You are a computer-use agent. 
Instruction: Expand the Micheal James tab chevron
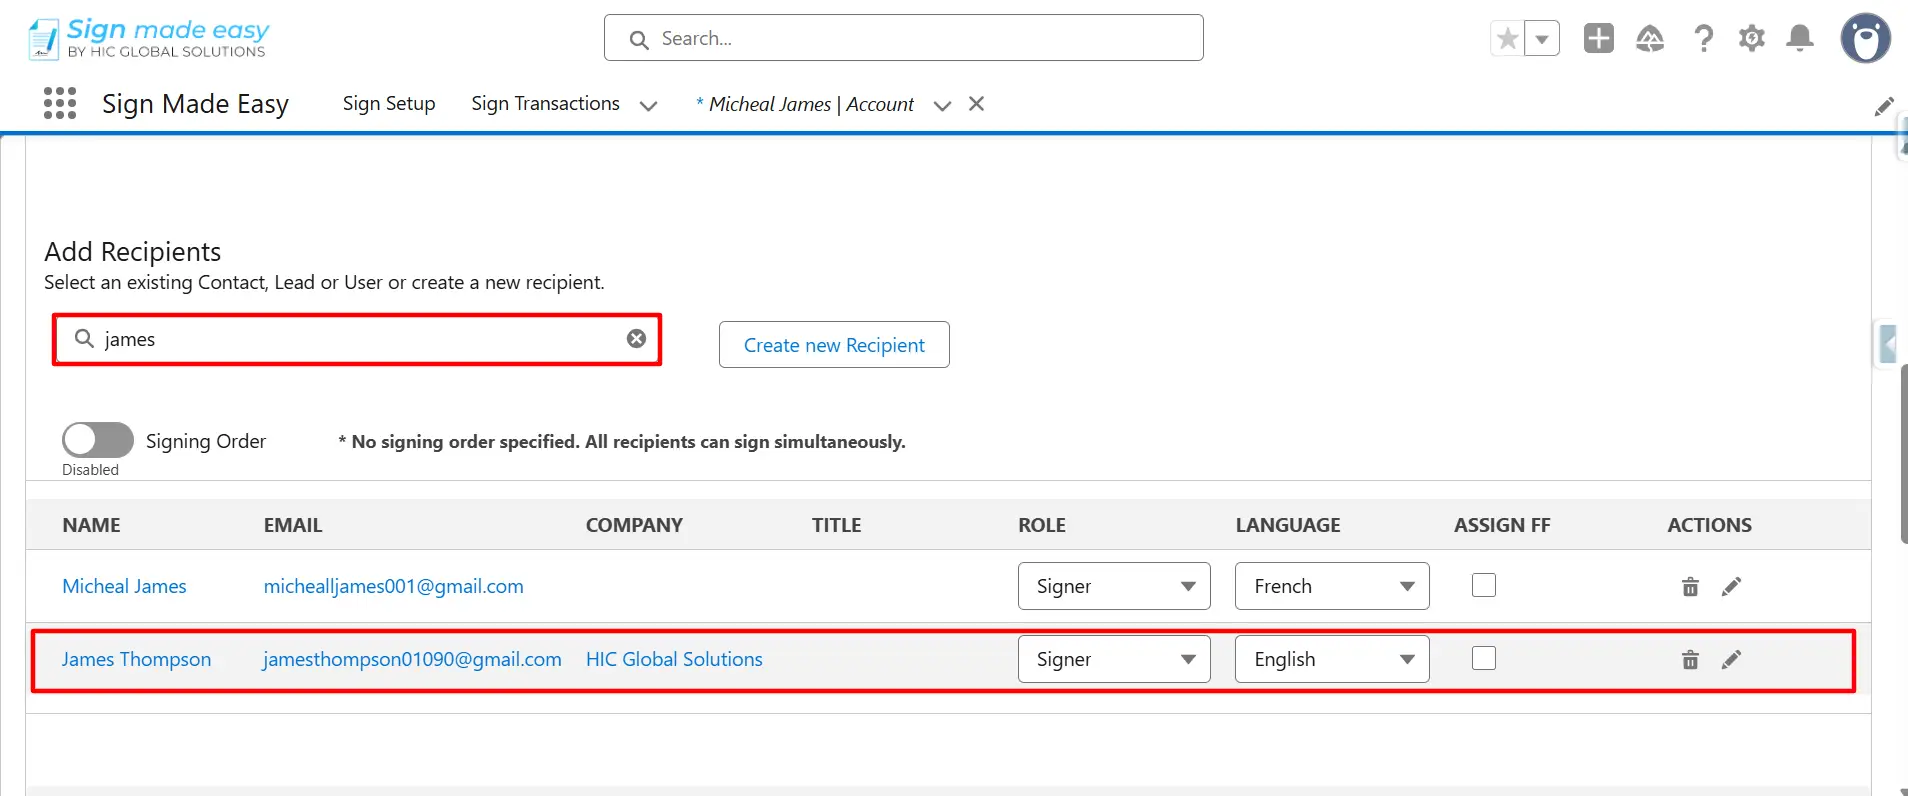coord(941,105)
